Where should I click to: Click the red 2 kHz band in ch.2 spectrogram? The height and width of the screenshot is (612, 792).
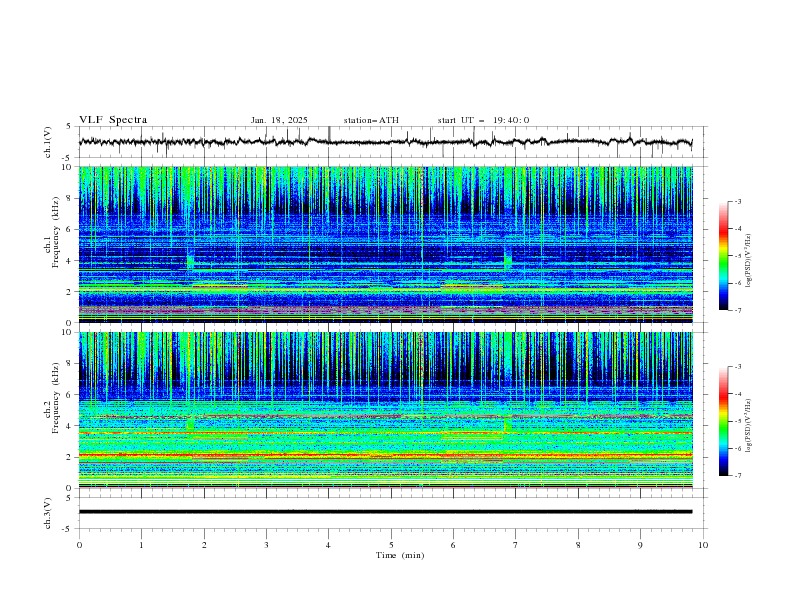(x=385, y=455)
